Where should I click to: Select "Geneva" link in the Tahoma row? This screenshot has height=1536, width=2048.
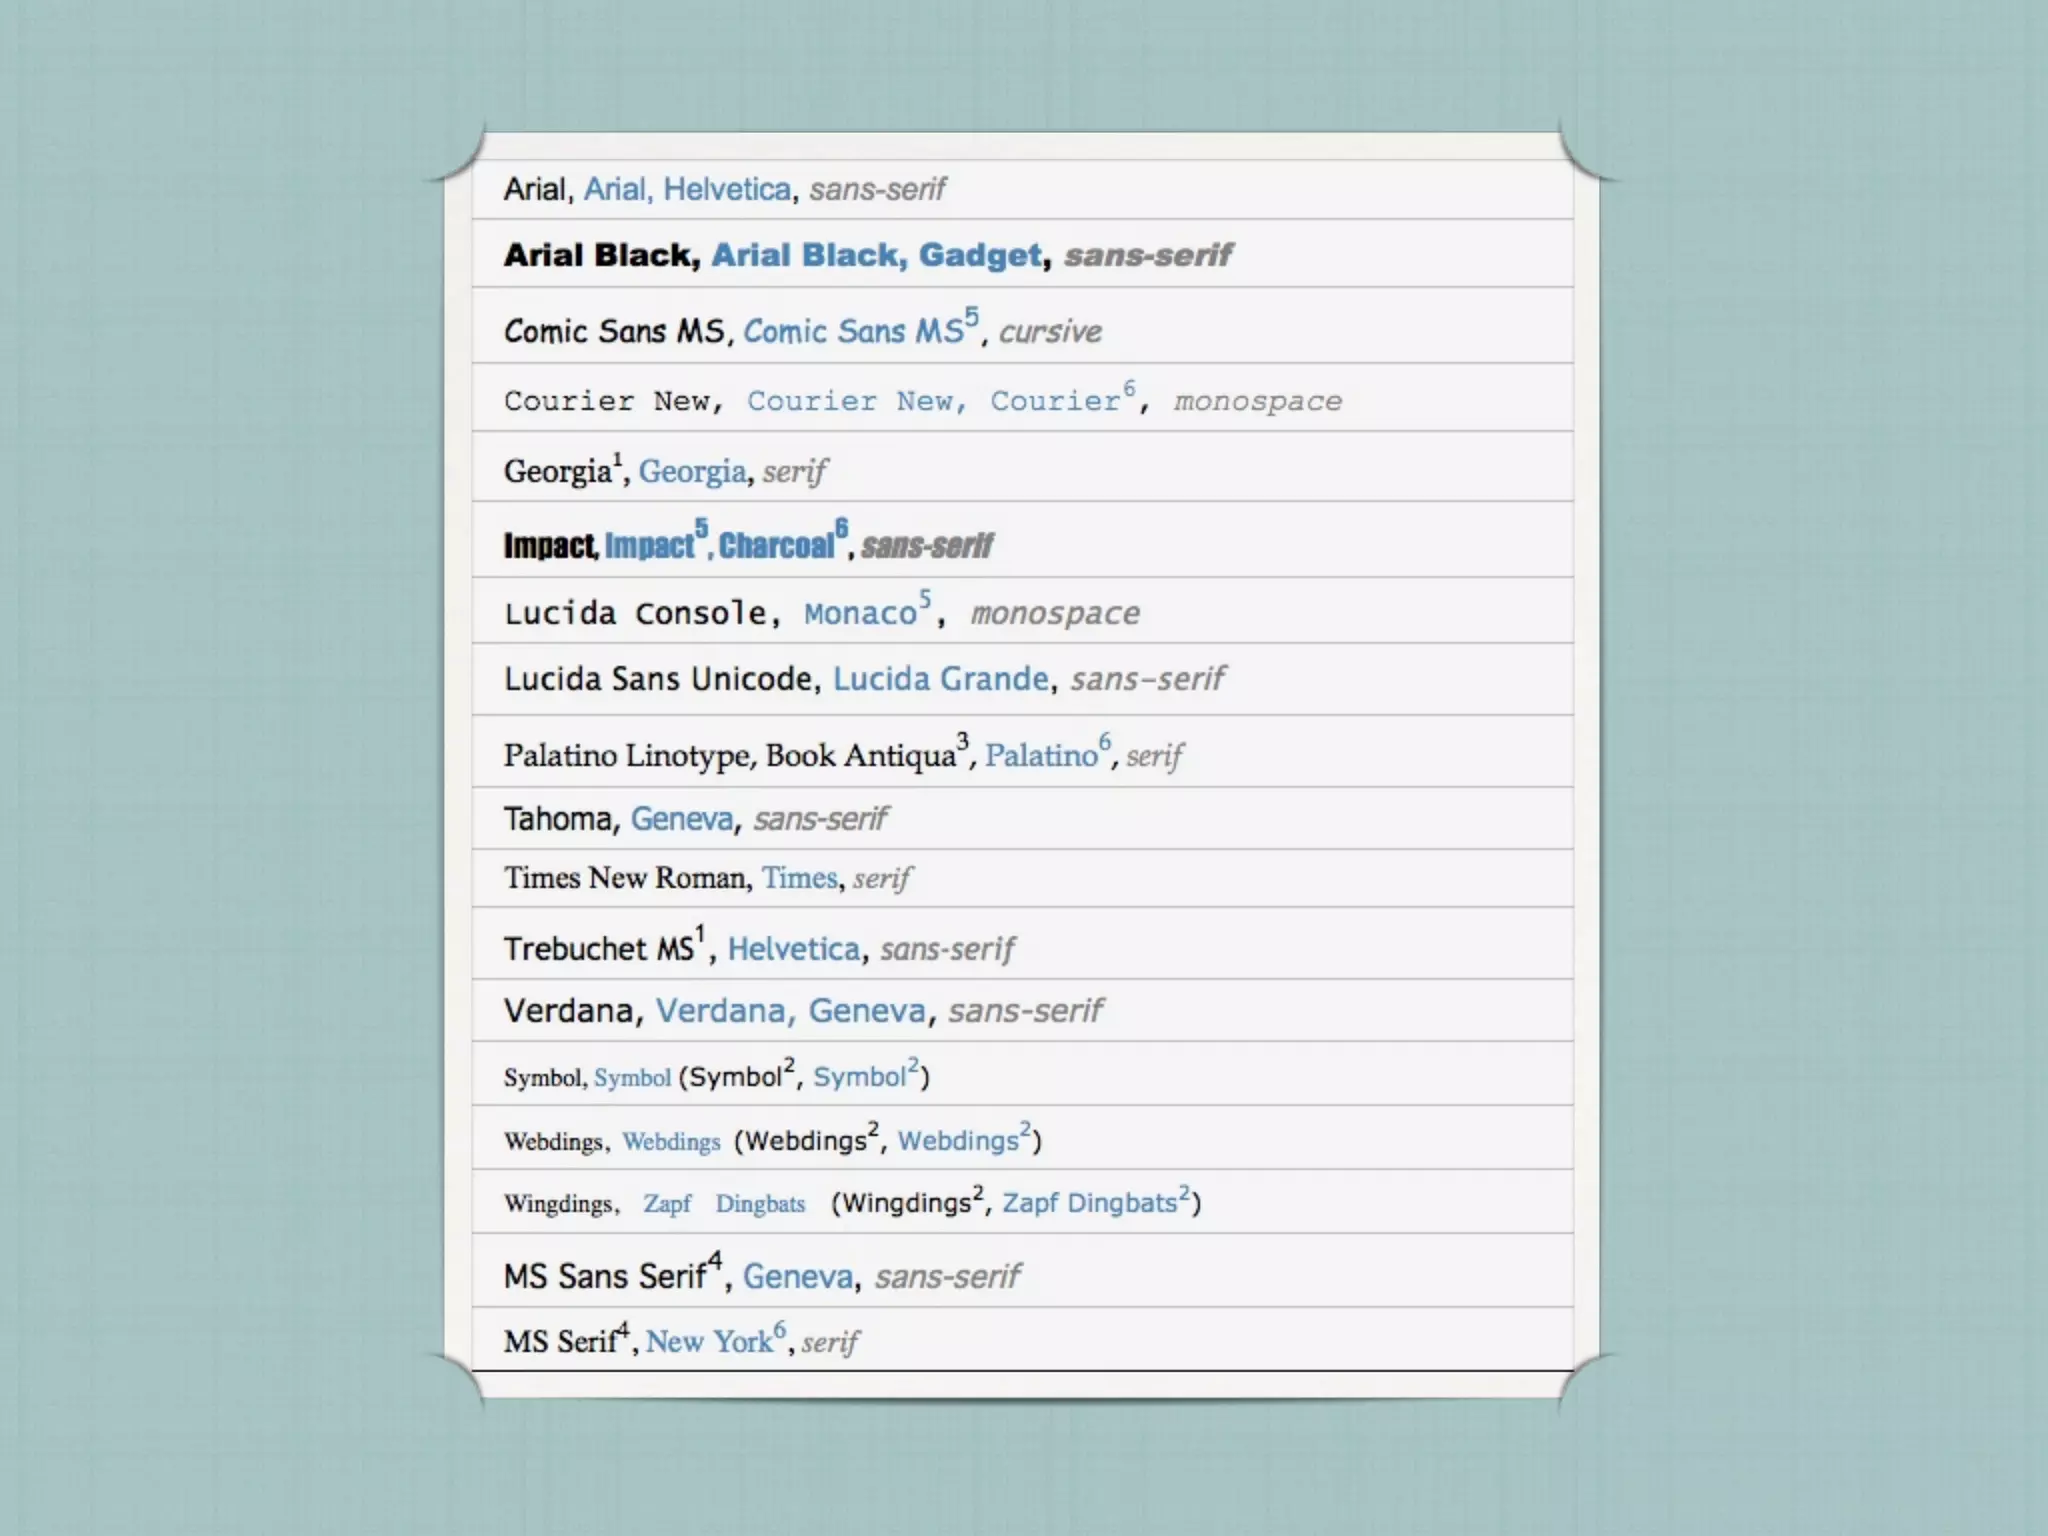point(682,819)
